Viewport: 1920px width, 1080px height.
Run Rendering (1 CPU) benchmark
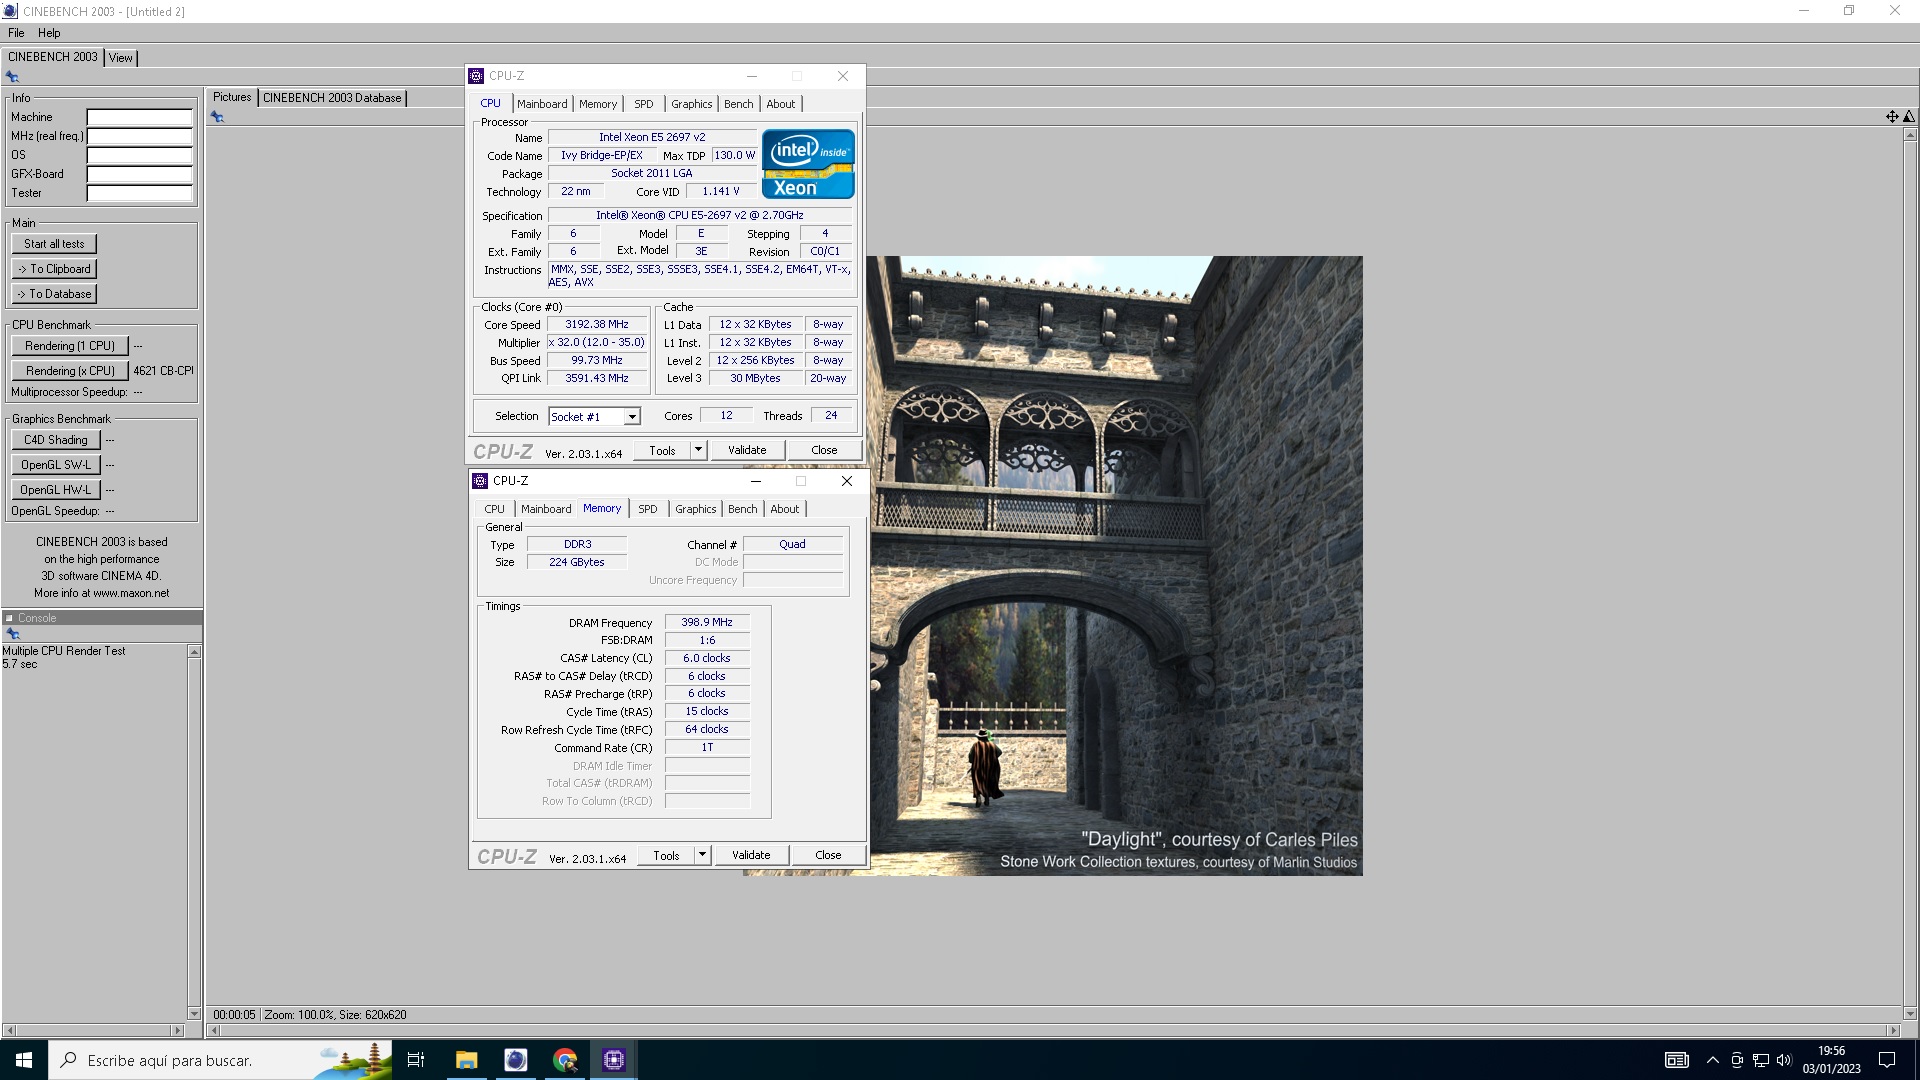pyautogui.click(x=70, y=346)
